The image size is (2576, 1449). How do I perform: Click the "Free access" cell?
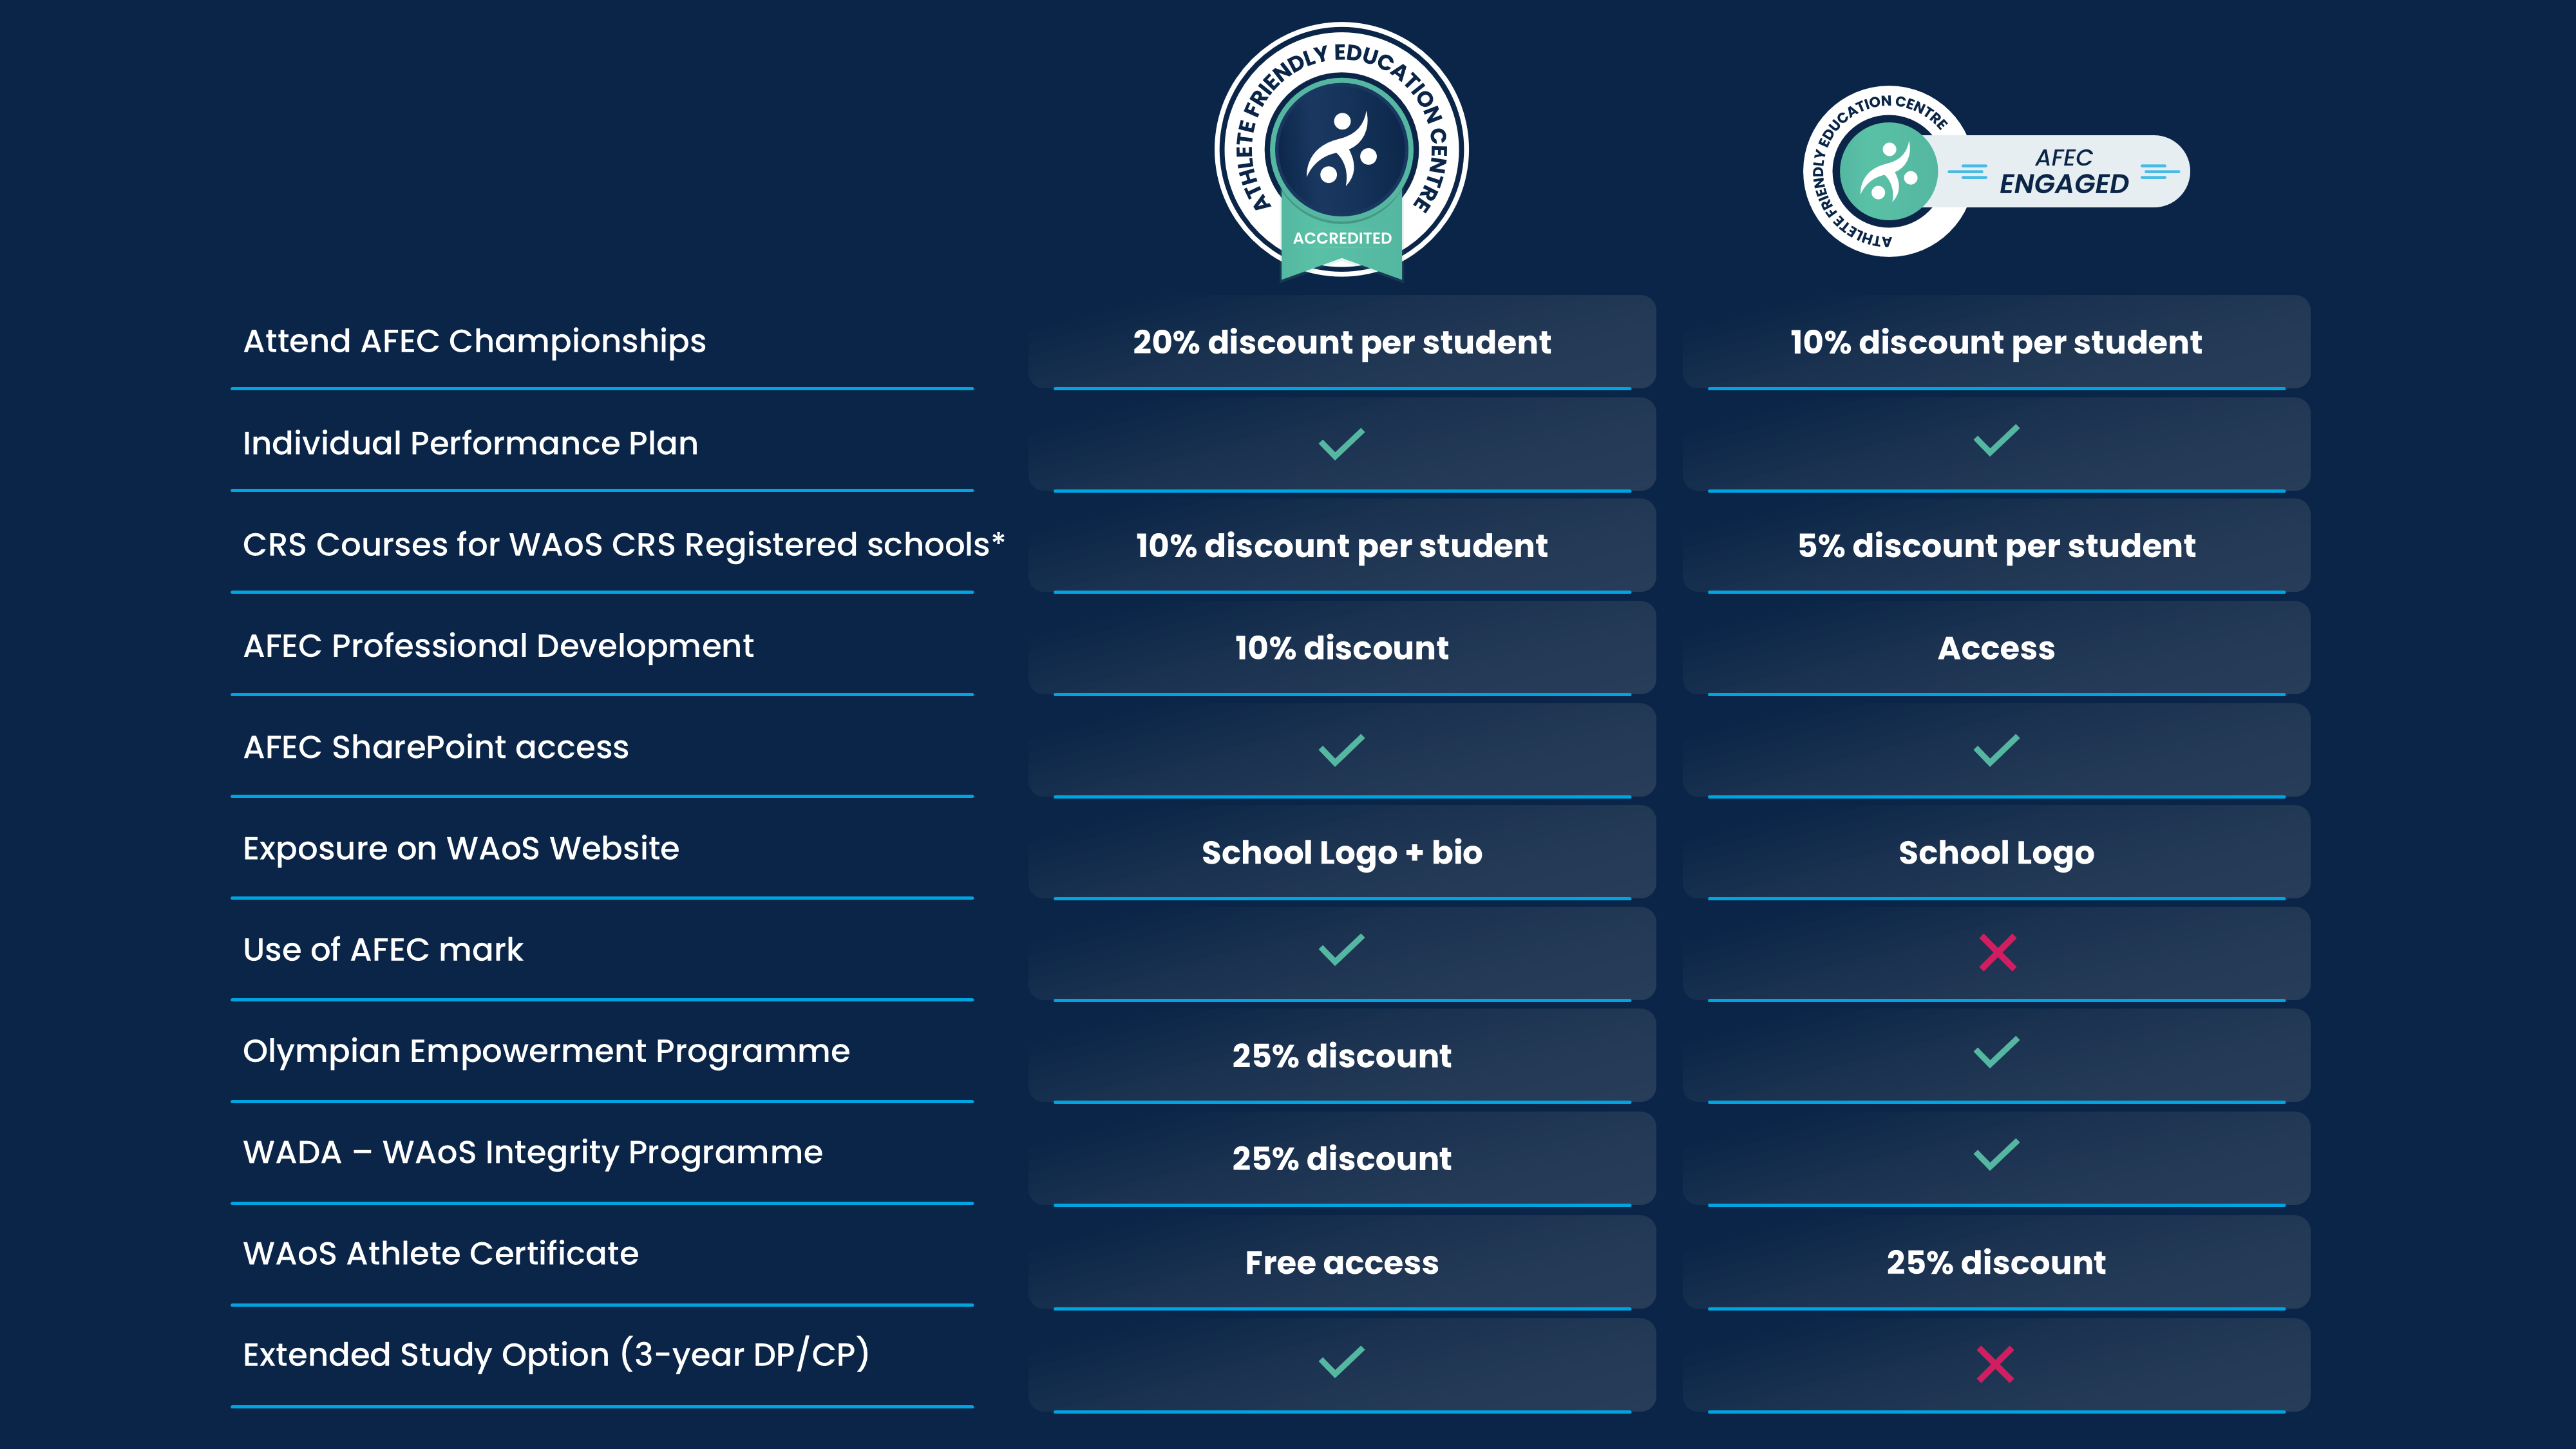(1341, 1262)
